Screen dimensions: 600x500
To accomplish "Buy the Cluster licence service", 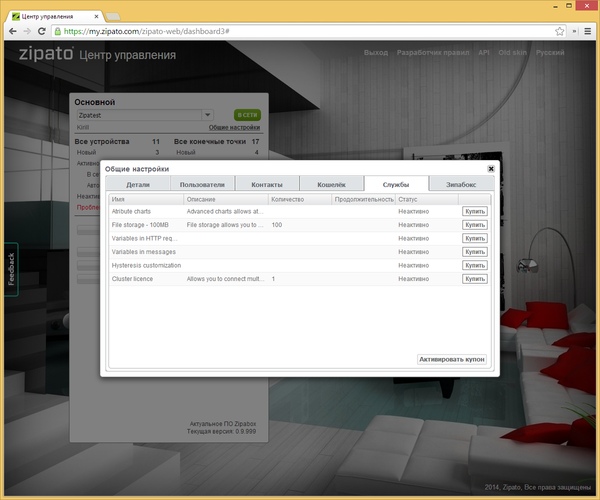I will [x=475, y=279].
